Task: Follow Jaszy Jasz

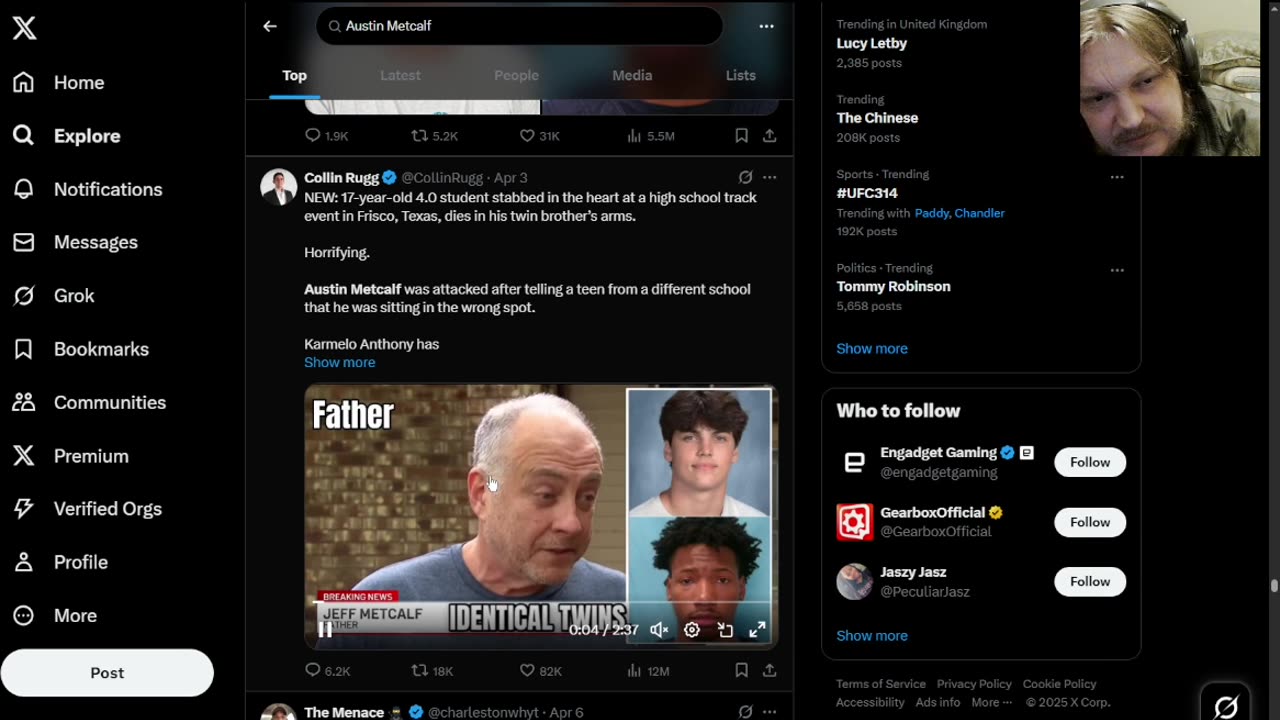Action: coord(1090,581)
